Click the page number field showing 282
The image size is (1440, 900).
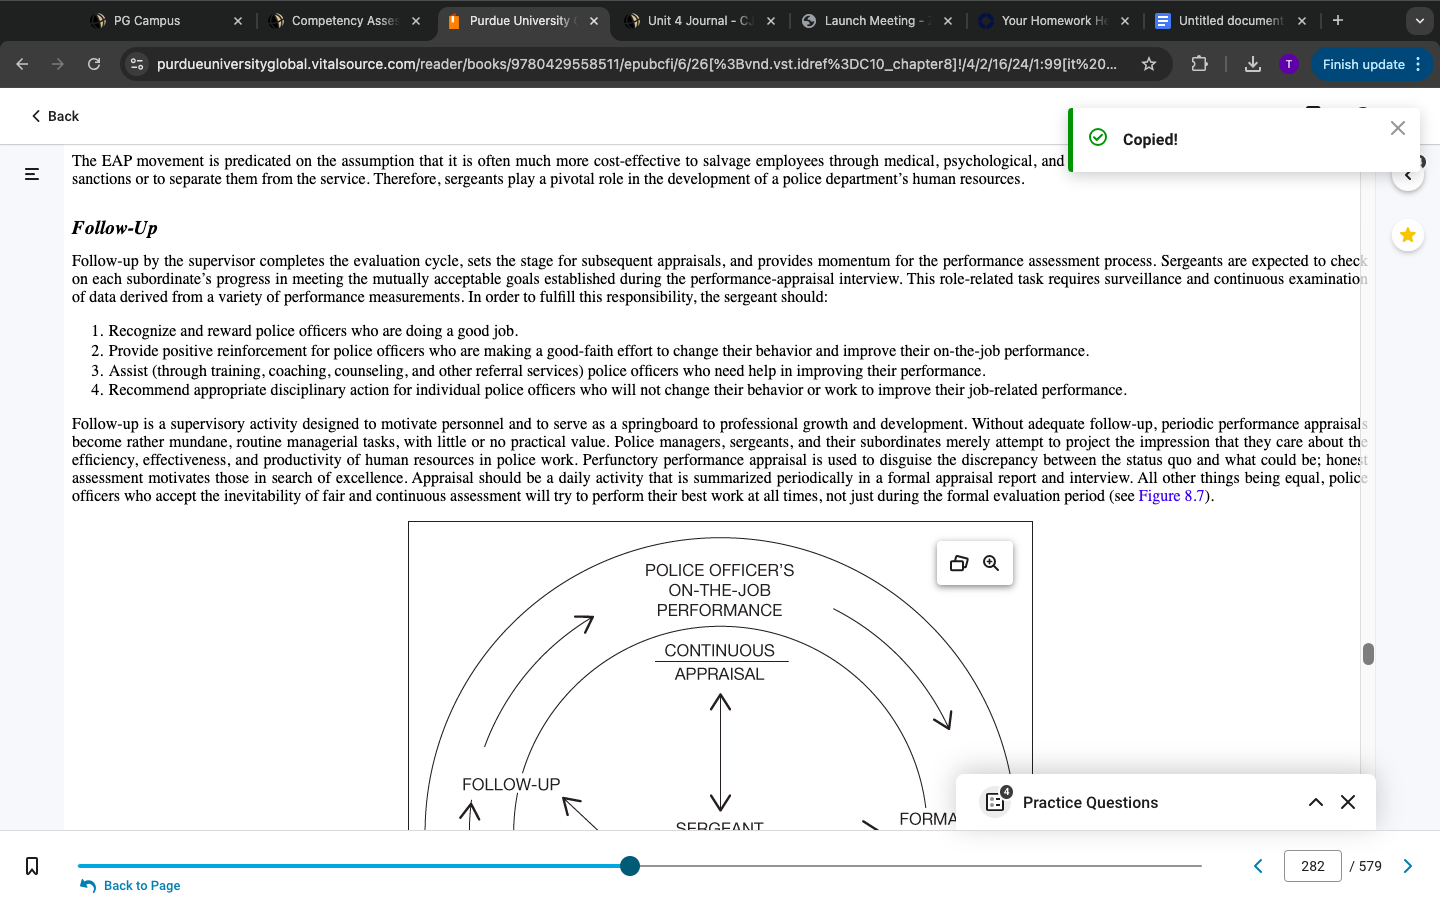click(x=1313, y=866)
